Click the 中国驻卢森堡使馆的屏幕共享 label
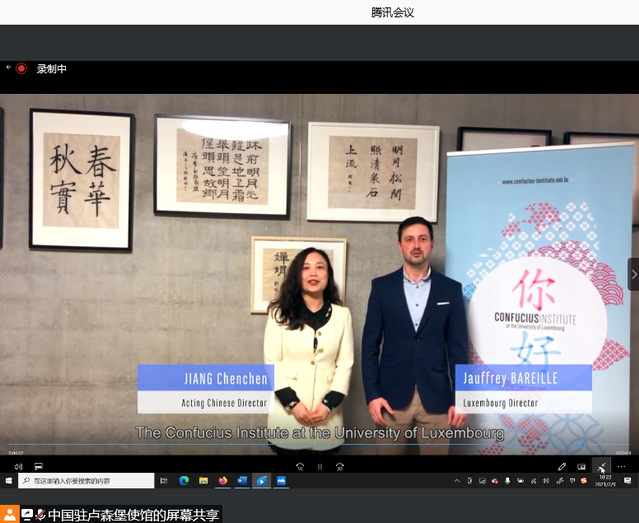 tap(134, 515)
